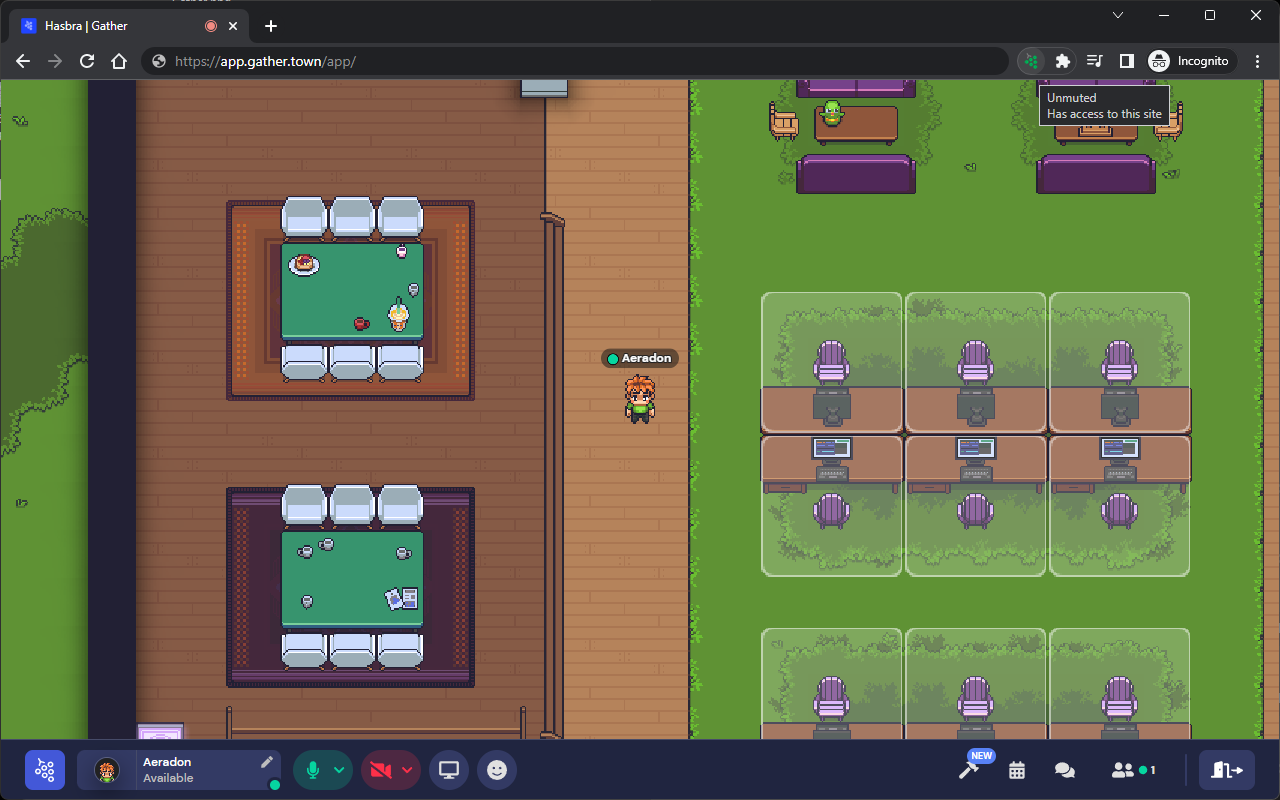
Task: Show the participants list
Action: 1133,770
